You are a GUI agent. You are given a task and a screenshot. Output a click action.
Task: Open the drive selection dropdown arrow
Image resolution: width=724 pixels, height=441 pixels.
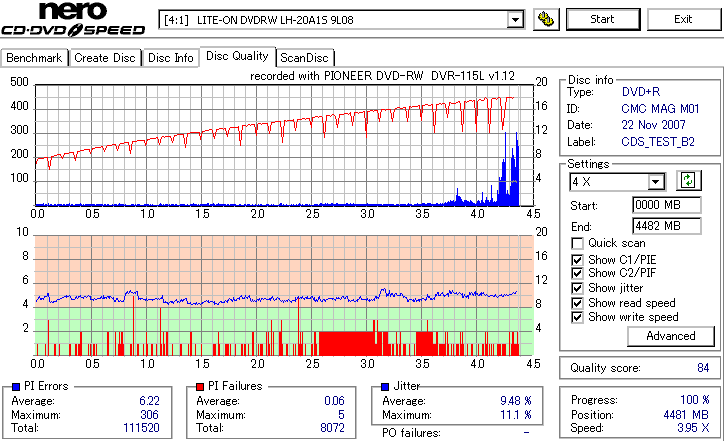515,20
